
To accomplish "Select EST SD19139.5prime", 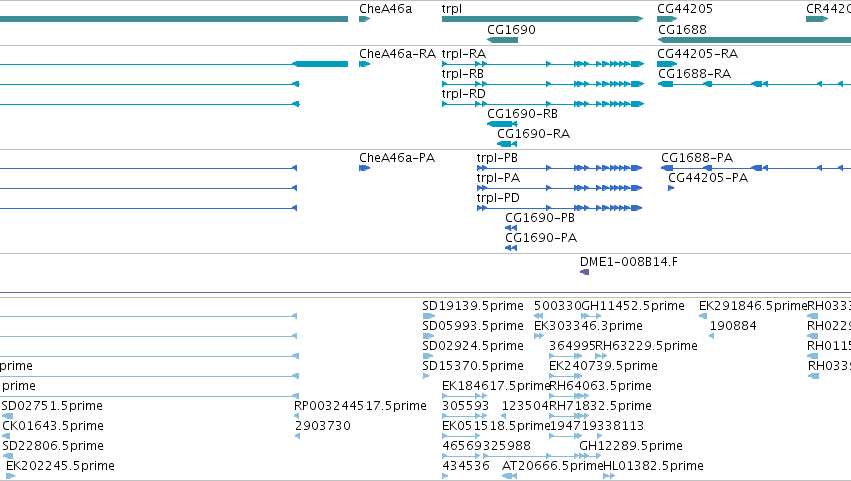I will pos(473,306).
